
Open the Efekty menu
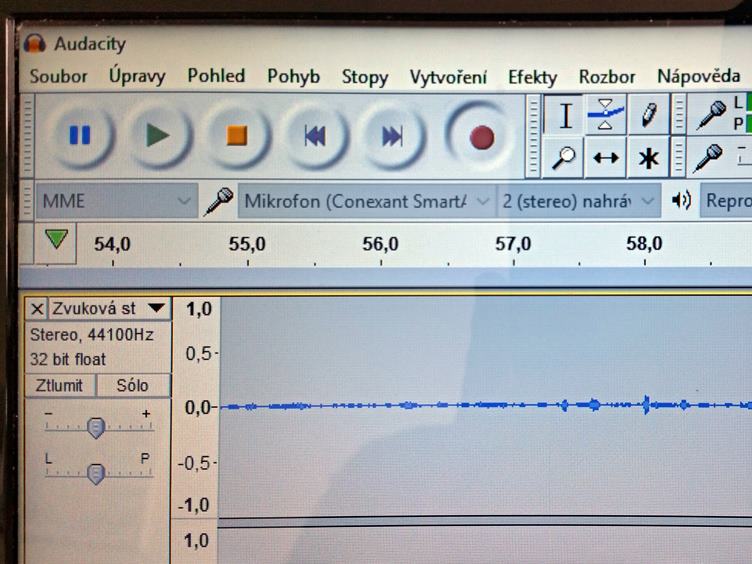point(533,77)
